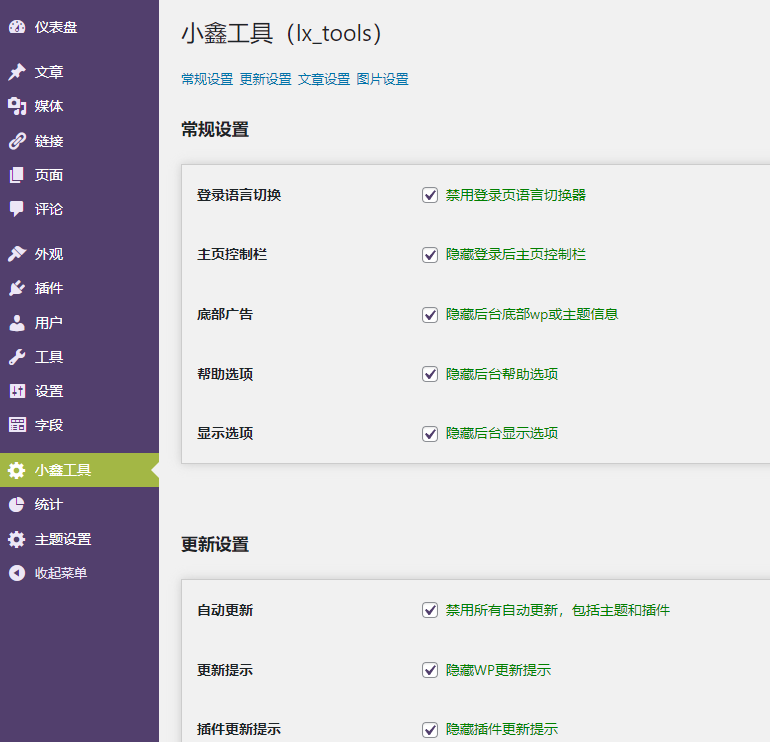Click the 更新设置 section heading

(x=215, y=545)
